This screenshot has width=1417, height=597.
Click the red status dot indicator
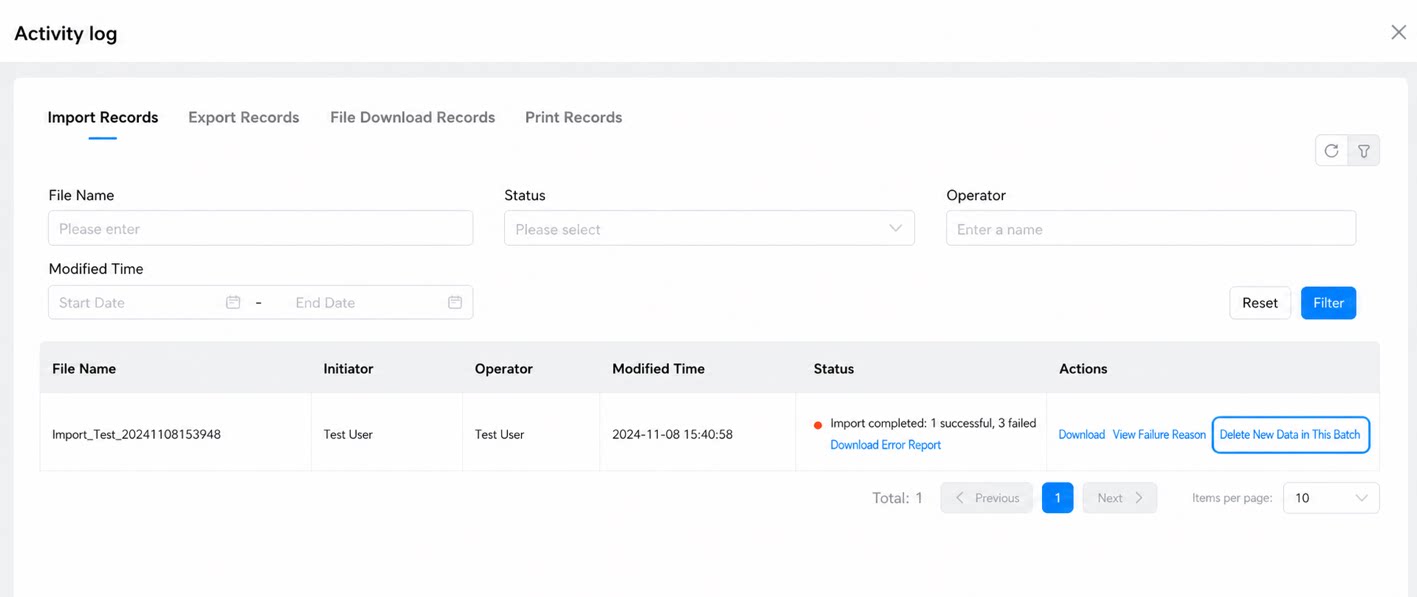pos(818,425)
